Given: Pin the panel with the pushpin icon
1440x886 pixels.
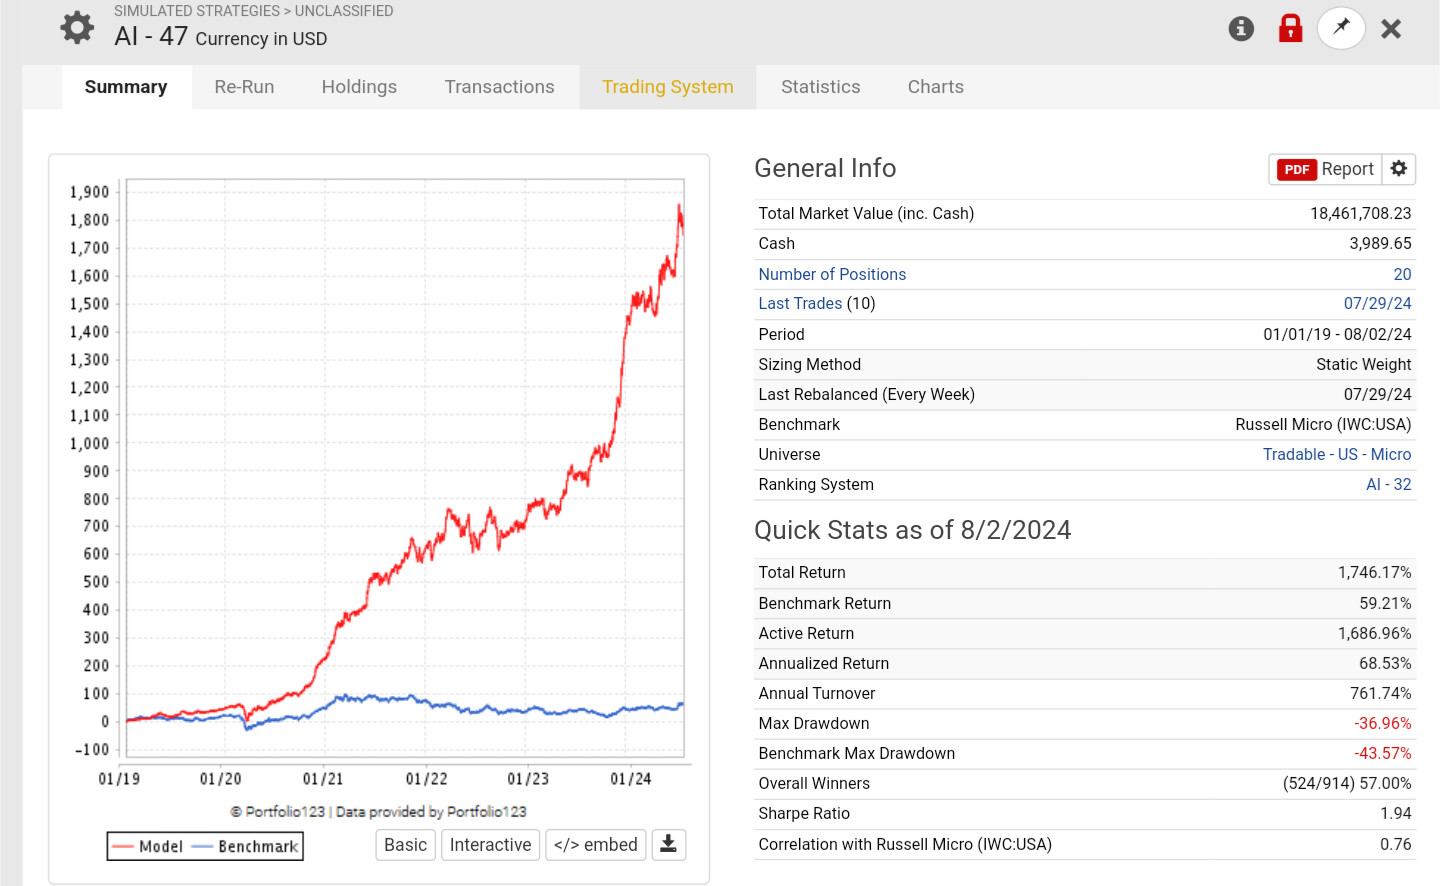Looking at the screenshot, I should tap(1342, 28).
